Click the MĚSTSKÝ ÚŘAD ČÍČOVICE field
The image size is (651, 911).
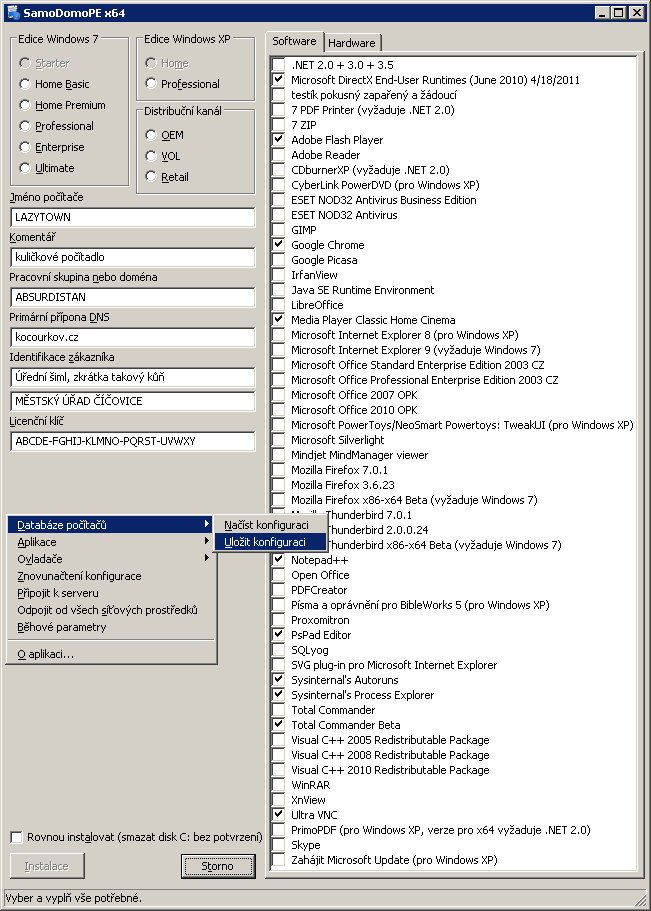133,401
